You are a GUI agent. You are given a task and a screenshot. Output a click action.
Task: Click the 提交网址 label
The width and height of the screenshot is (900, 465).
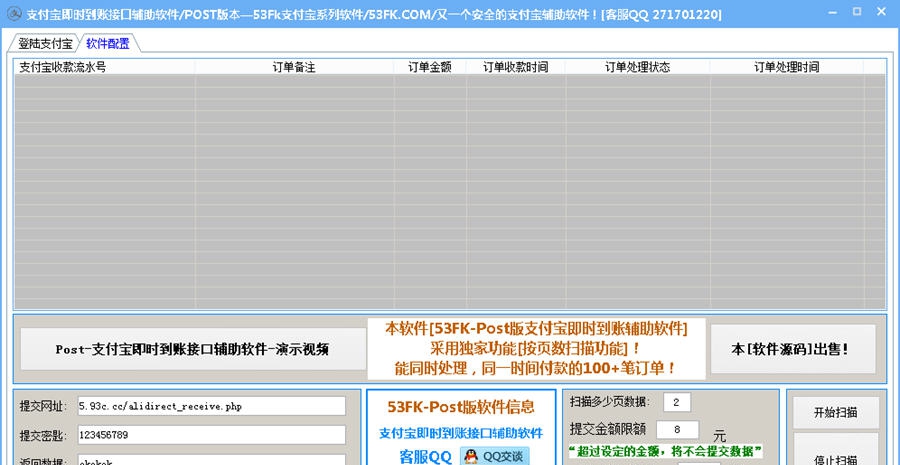(x=43, y=406)
